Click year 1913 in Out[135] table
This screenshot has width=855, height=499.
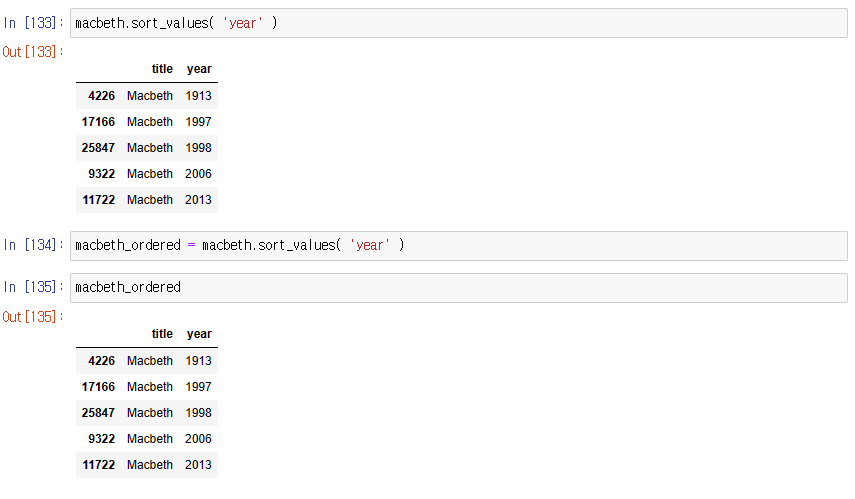[198, 361]
